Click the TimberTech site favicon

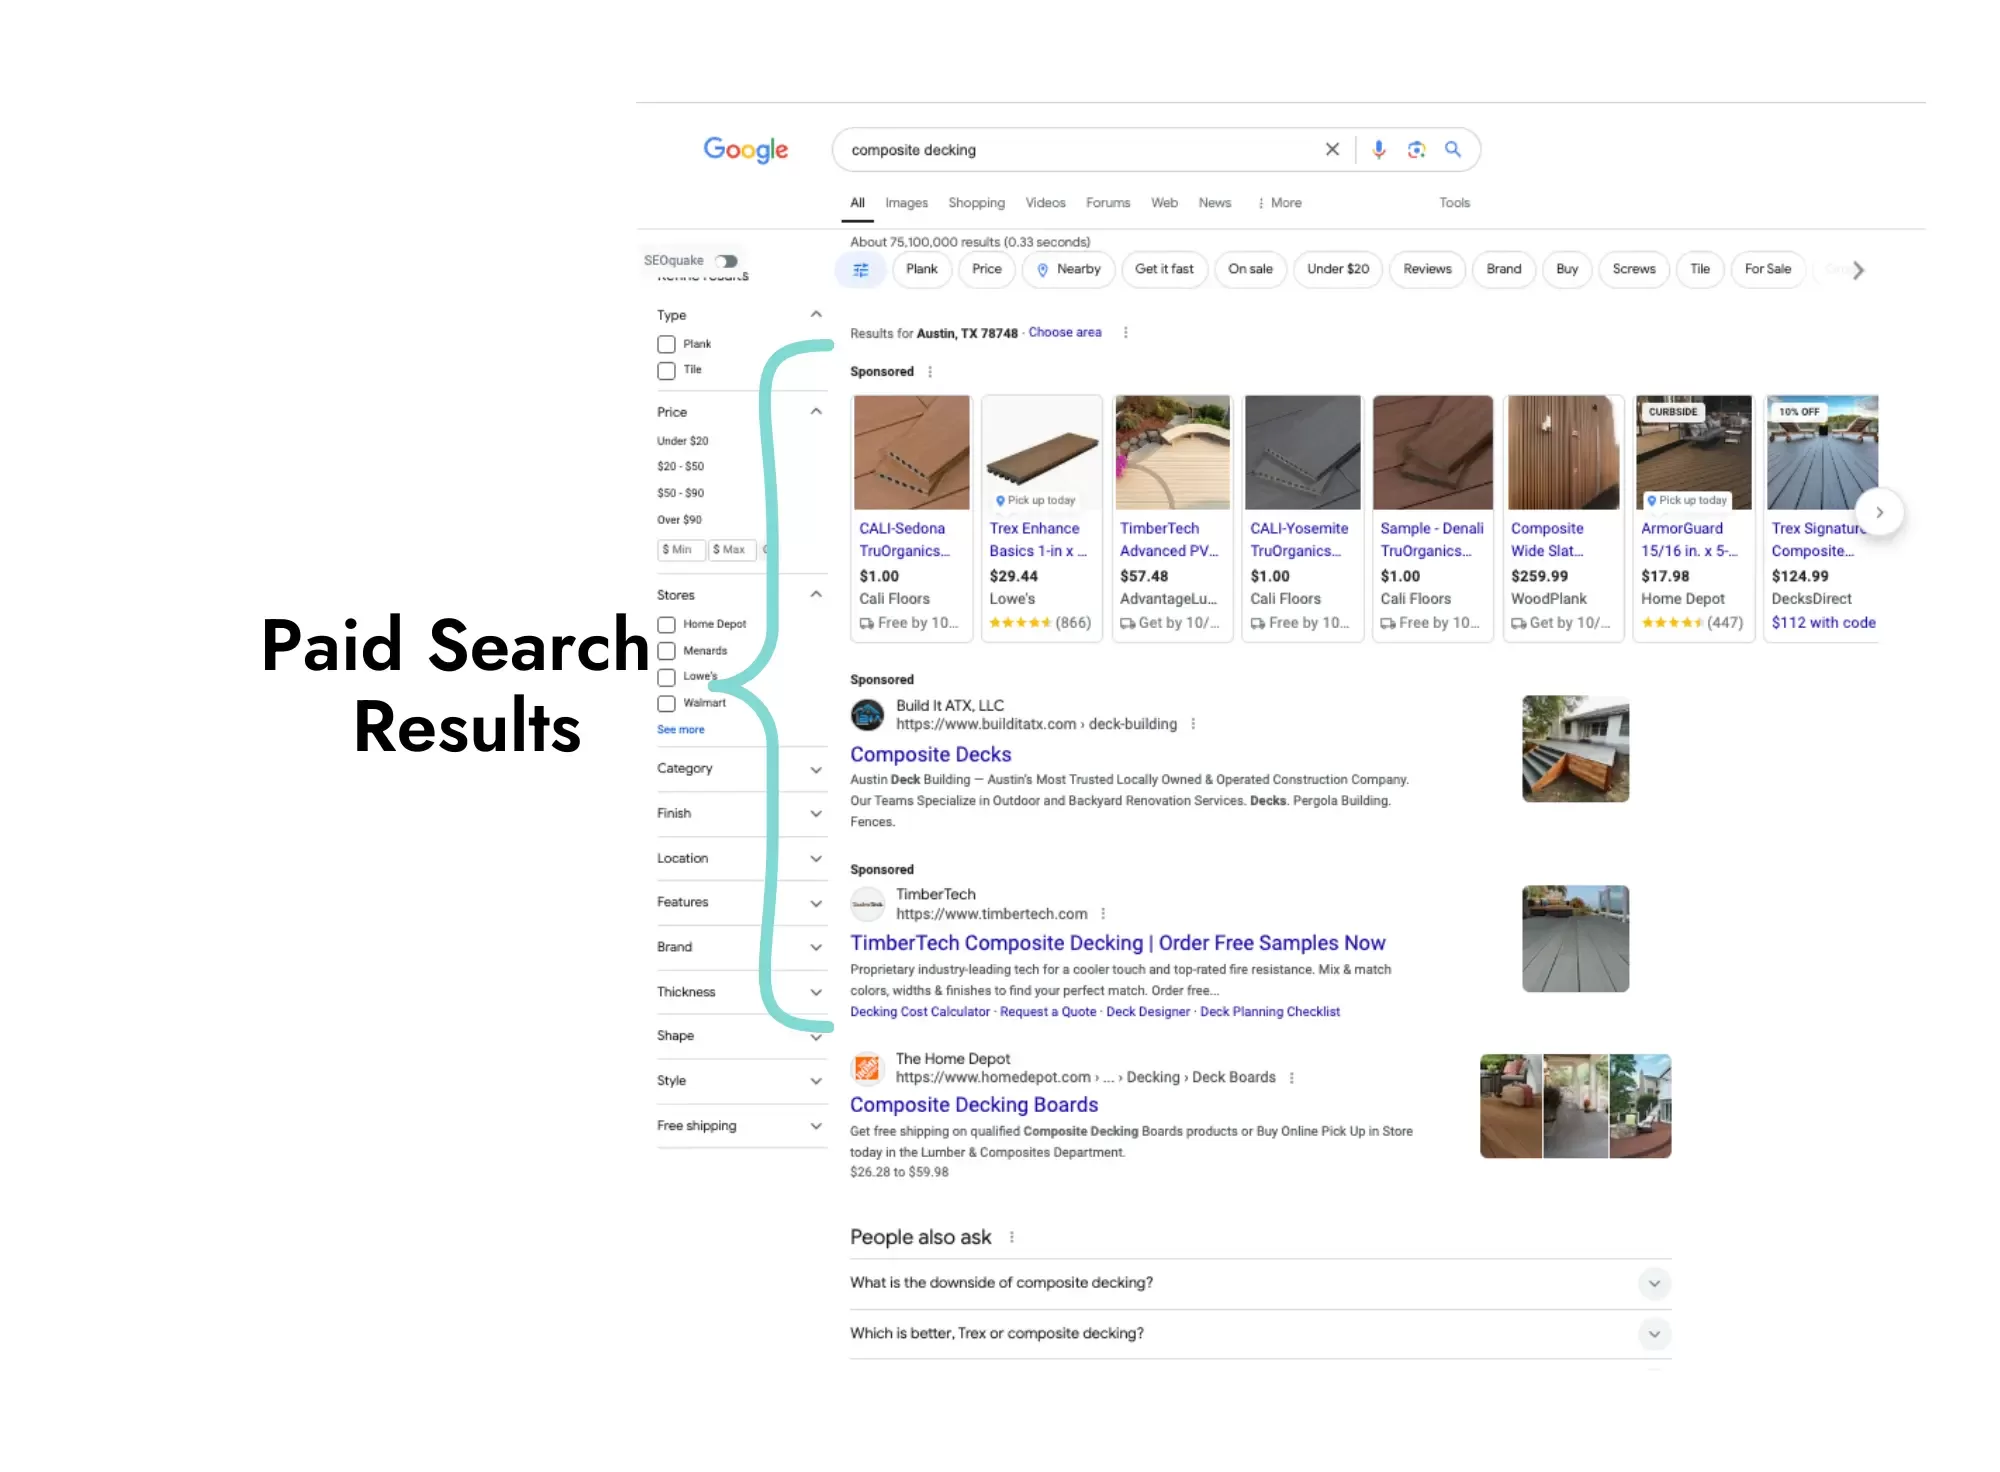coord(867,904)
